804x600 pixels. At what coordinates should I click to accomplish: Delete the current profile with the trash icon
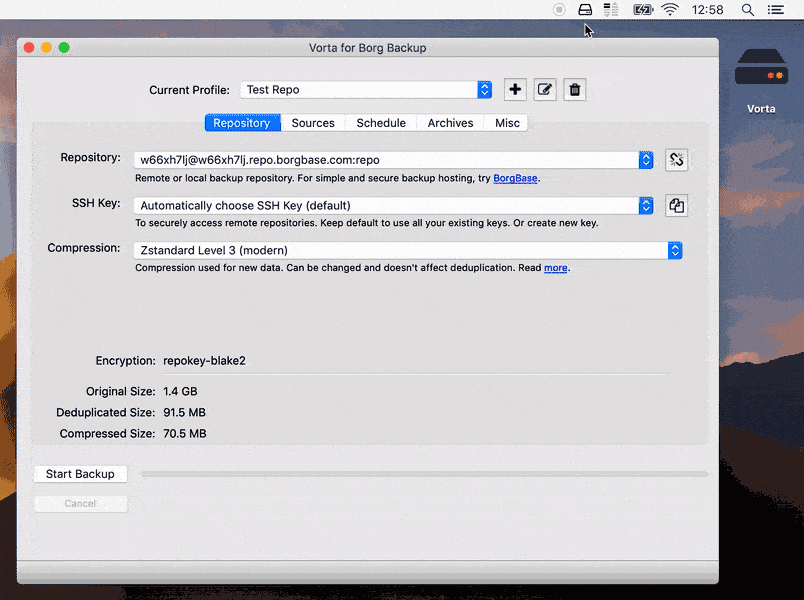point(574,90)
